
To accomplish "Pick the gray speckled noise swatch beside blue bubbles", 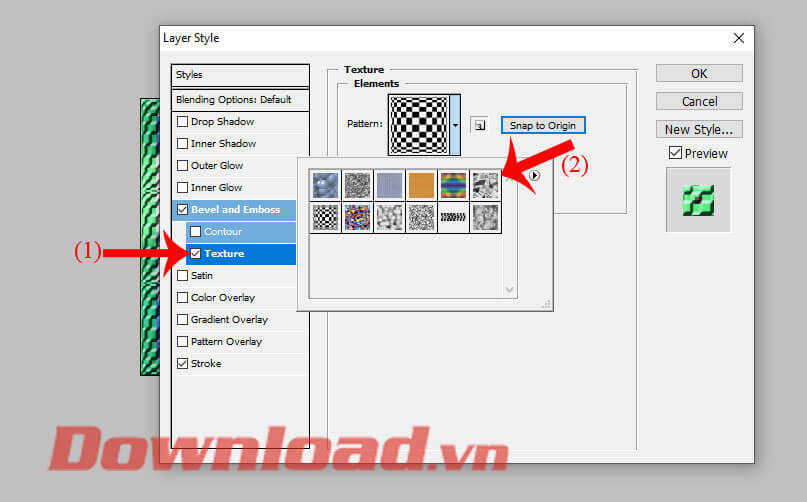I will [x=357, y=185].
